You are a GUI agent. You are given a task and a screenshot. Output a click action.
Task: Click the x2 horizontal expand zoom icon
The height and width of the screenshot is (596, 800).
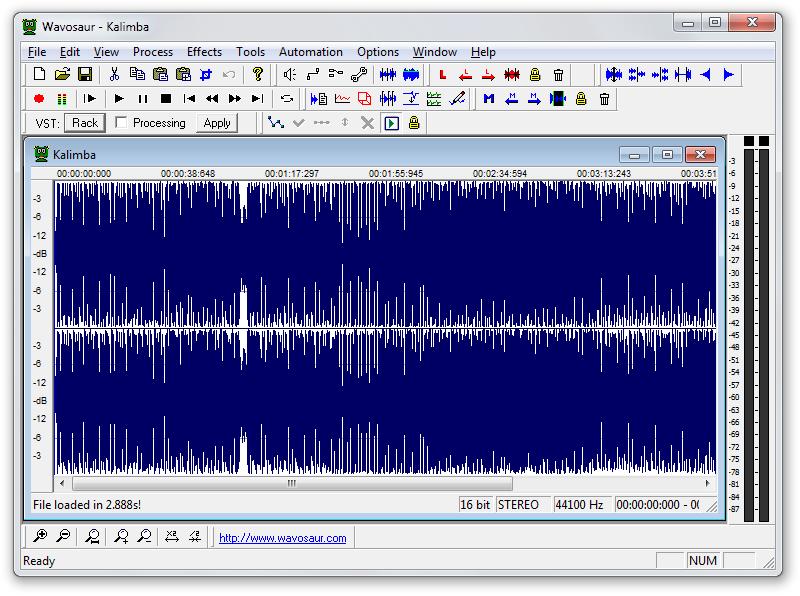[x=171, y=536]
